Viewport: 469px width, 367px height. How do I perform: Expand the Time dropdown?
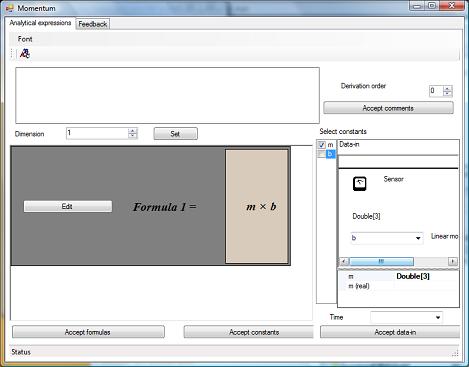point(438,317)
